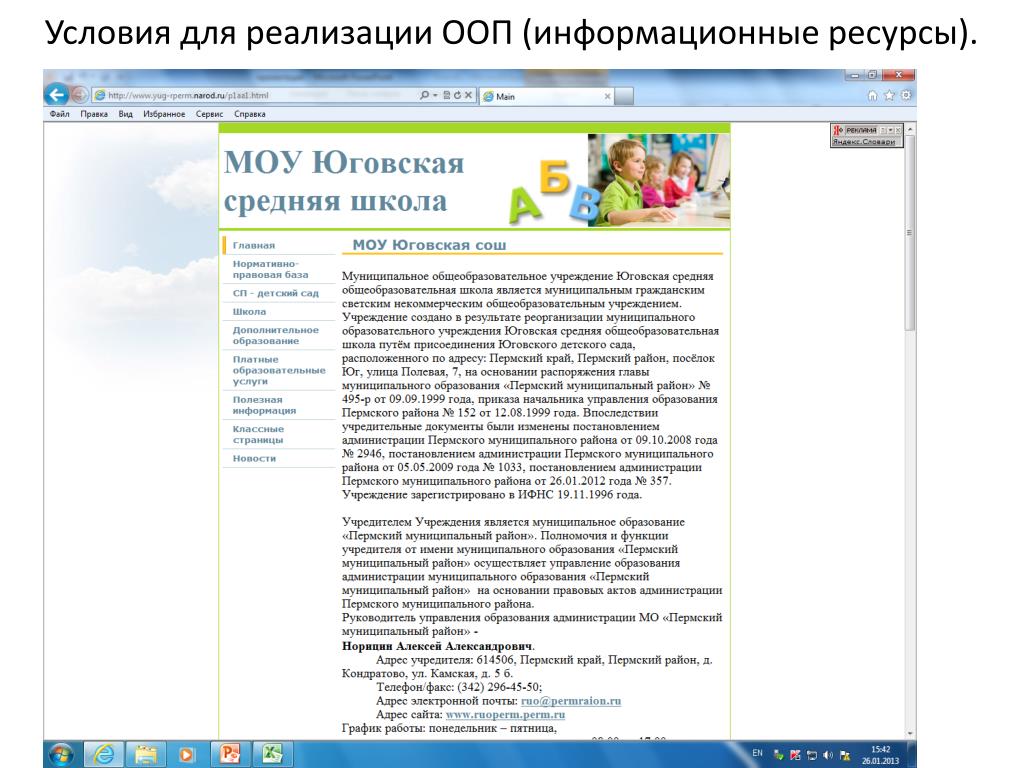Open a new blank tab

[x=624, y=96]
